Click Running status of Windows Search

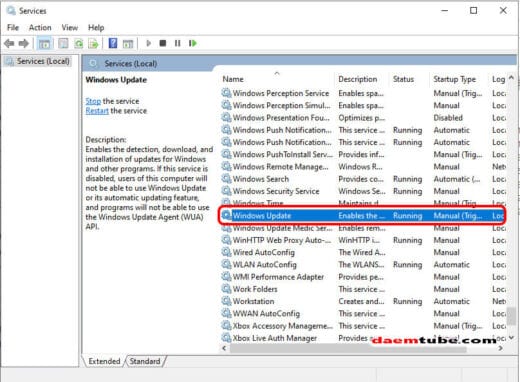(x=407, y=179)
